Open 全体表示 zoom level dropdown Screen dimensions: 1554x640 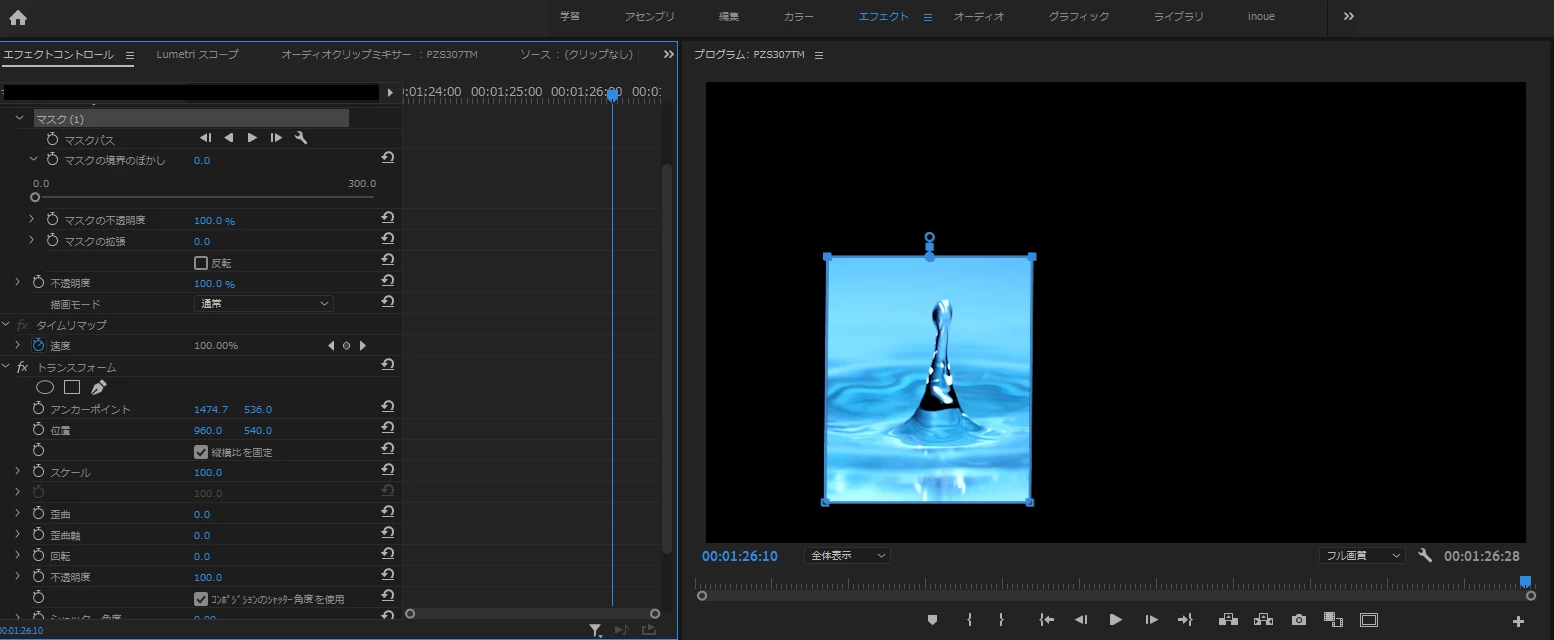pos(846,555)
